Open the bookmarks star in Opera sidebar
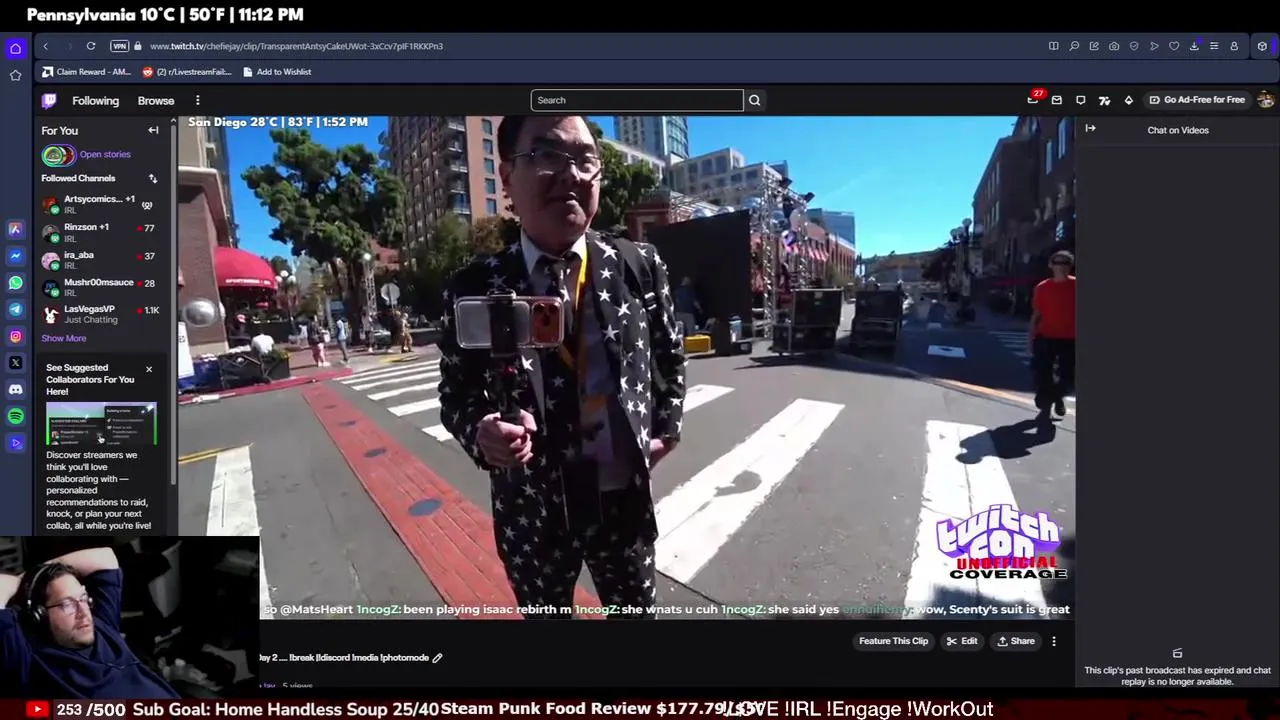 pos(15,75)
